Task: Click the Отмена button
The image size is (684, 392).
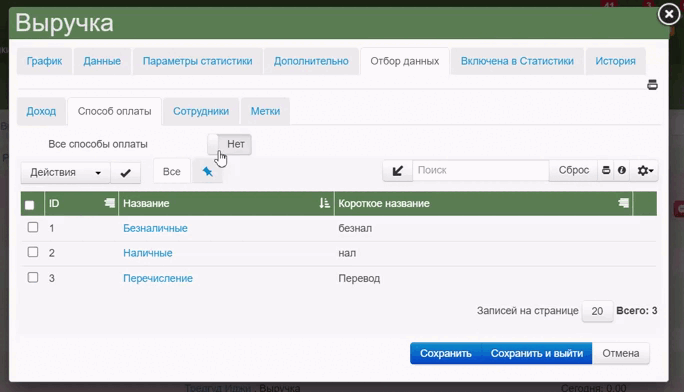Action: [x=621, y=353]
